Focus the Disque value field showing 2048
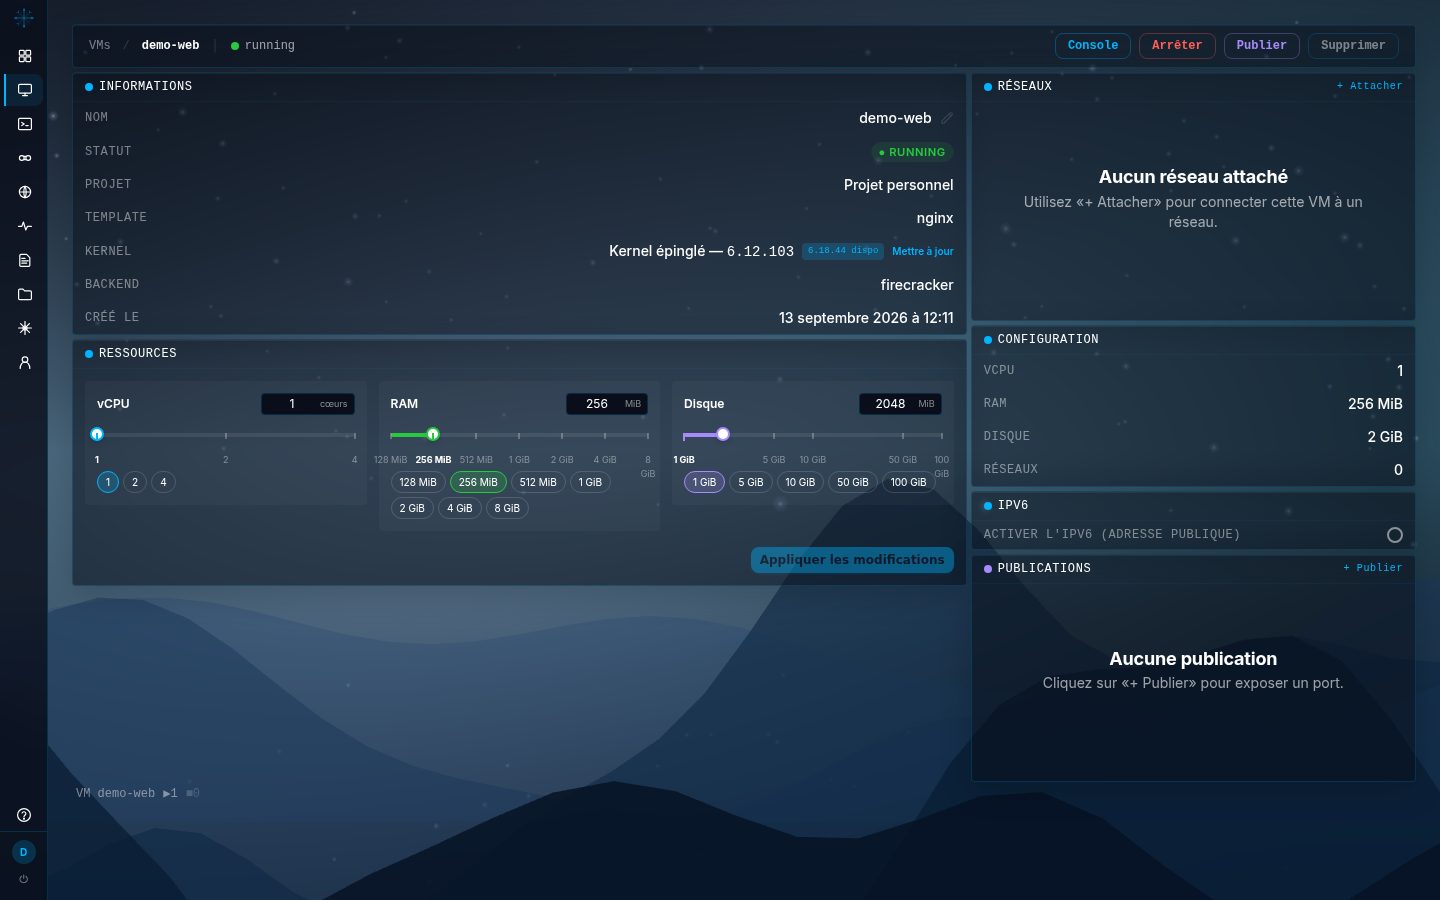 (900, 404)
